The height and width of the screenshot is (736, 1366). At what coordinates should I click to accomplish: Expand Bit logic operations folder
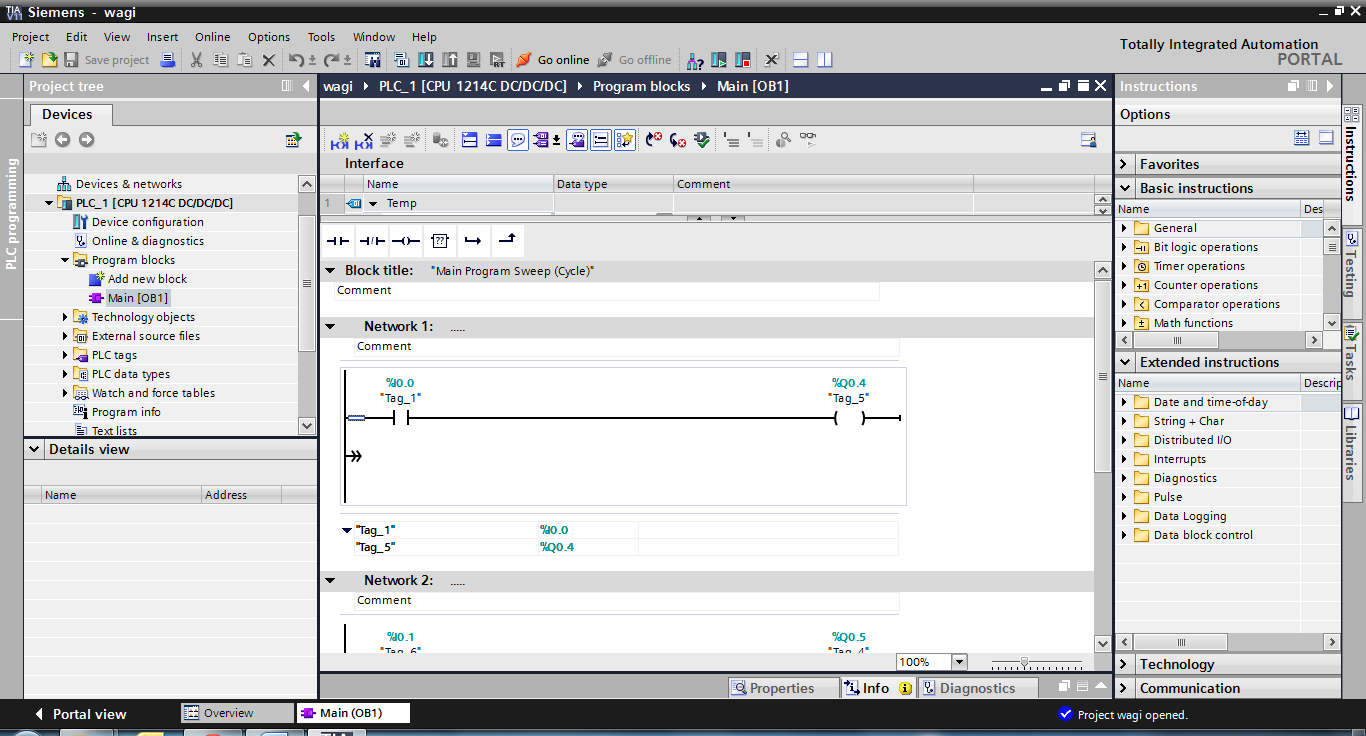tap(1124, 247)
